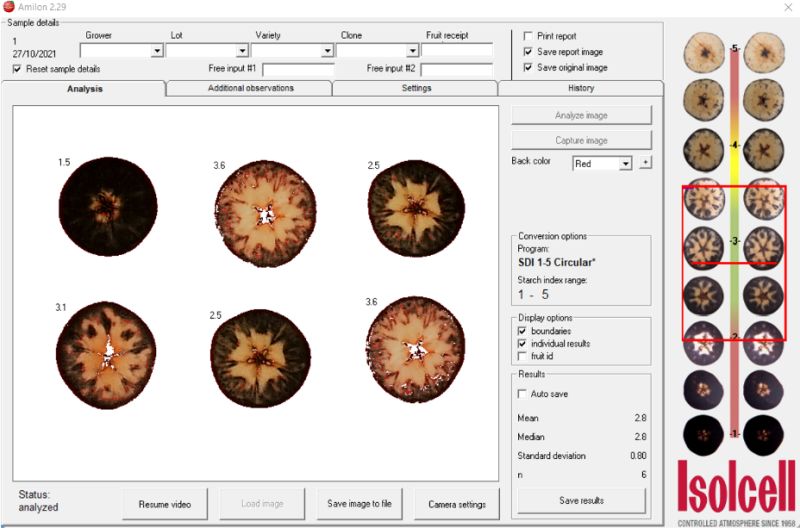Viewport: 800px width, 528px height.
Task: Click the Free input #1 field
Action: point(298,69)
